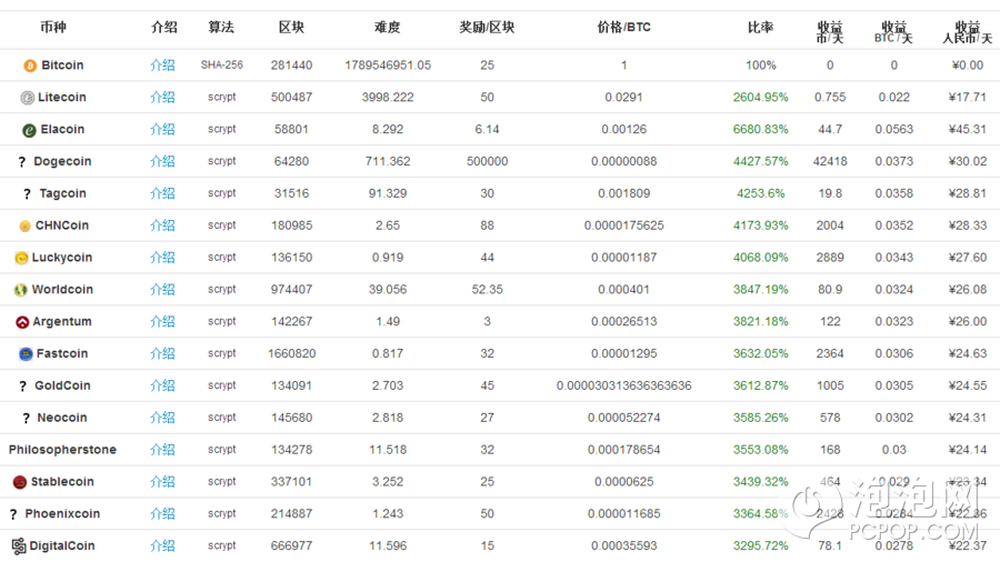Open the 介绍 link for Philosopherstone
1000x562 pixels.
[162, 450]
